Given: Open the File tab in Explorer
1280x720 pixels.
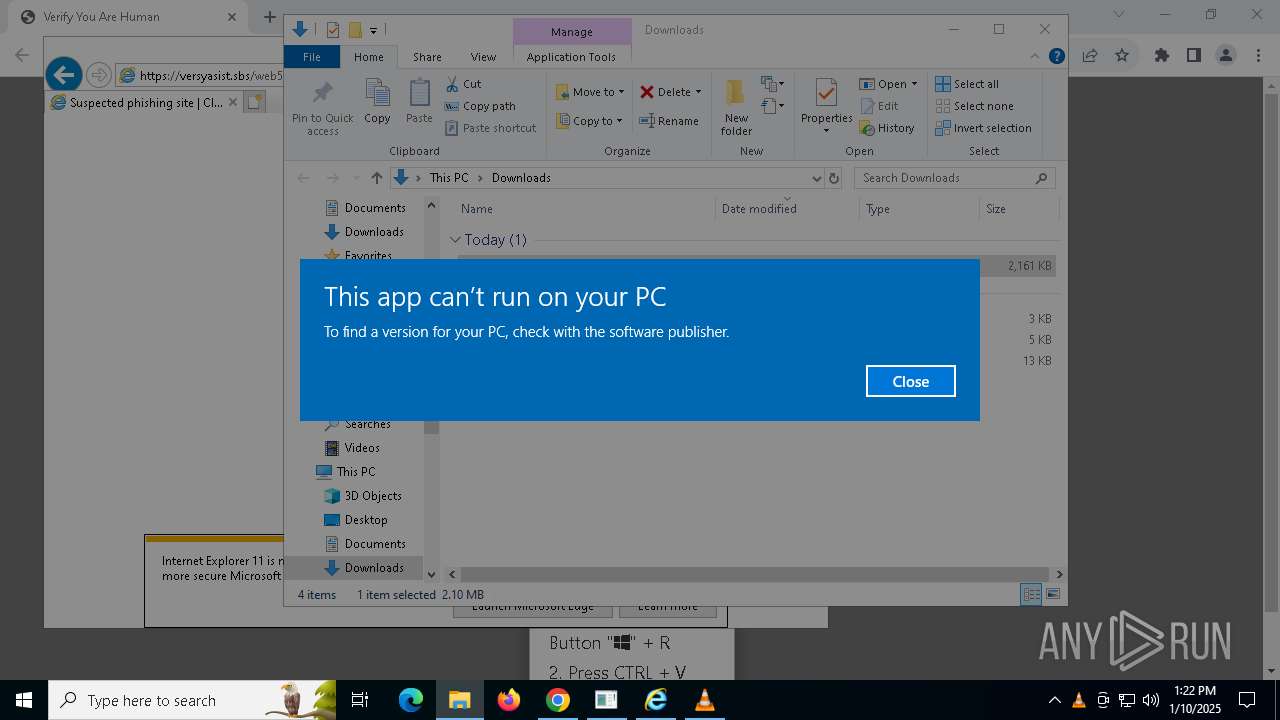Looking at the screenshot, I should (312, 57).
